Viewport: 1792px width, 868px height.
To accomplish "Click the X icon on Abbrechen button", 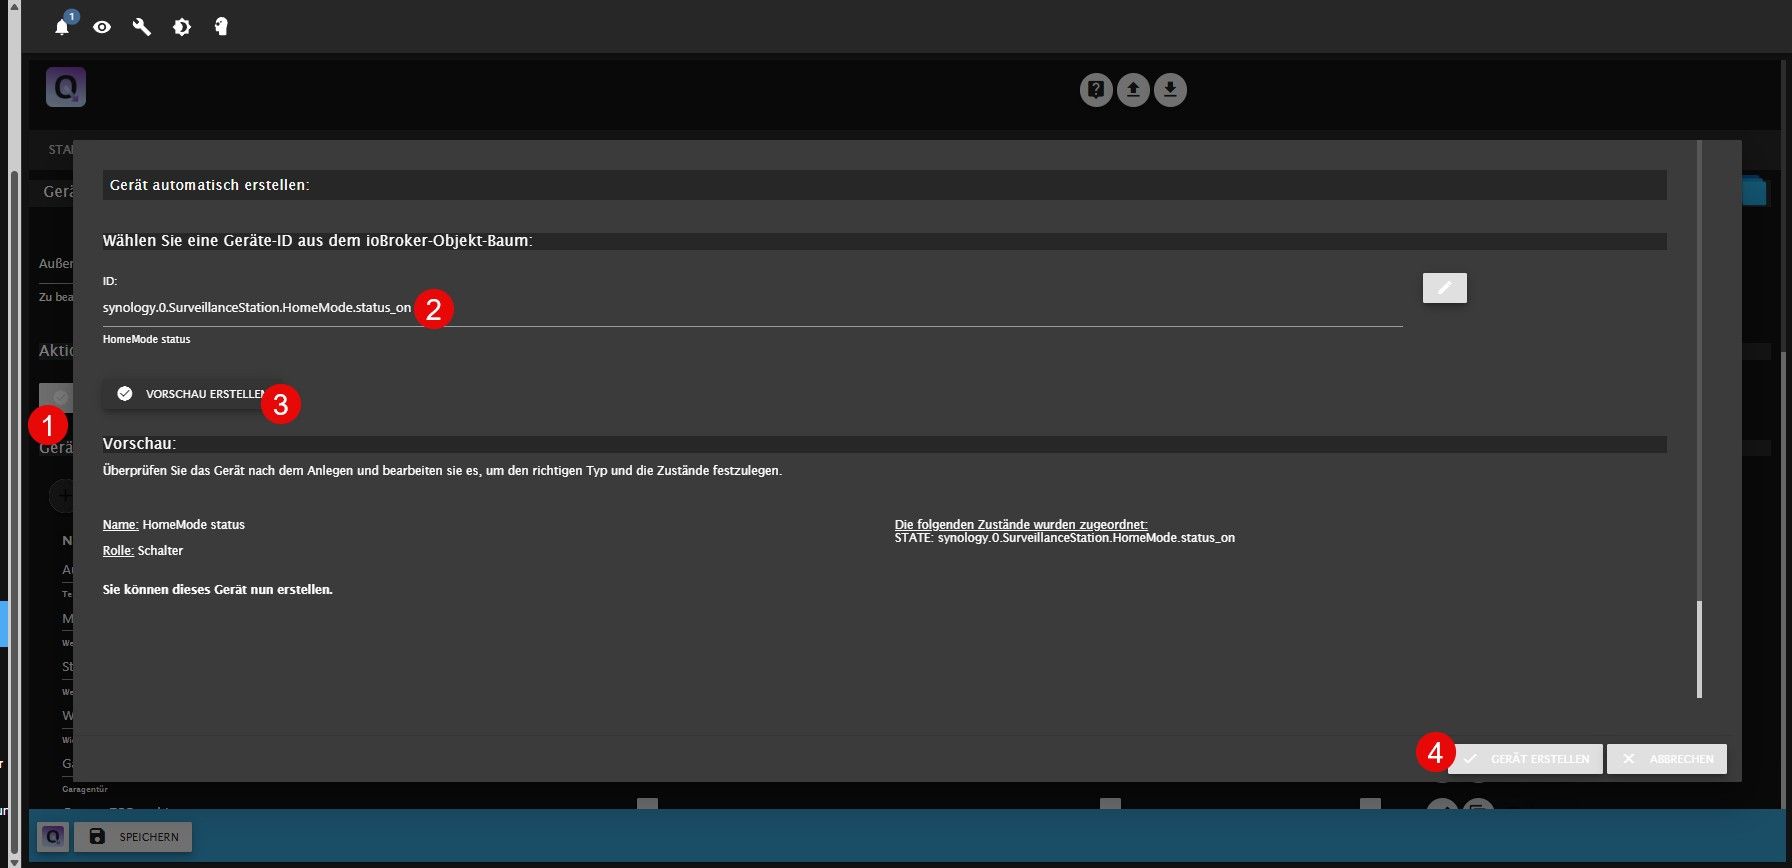I will pos(1629,759).
